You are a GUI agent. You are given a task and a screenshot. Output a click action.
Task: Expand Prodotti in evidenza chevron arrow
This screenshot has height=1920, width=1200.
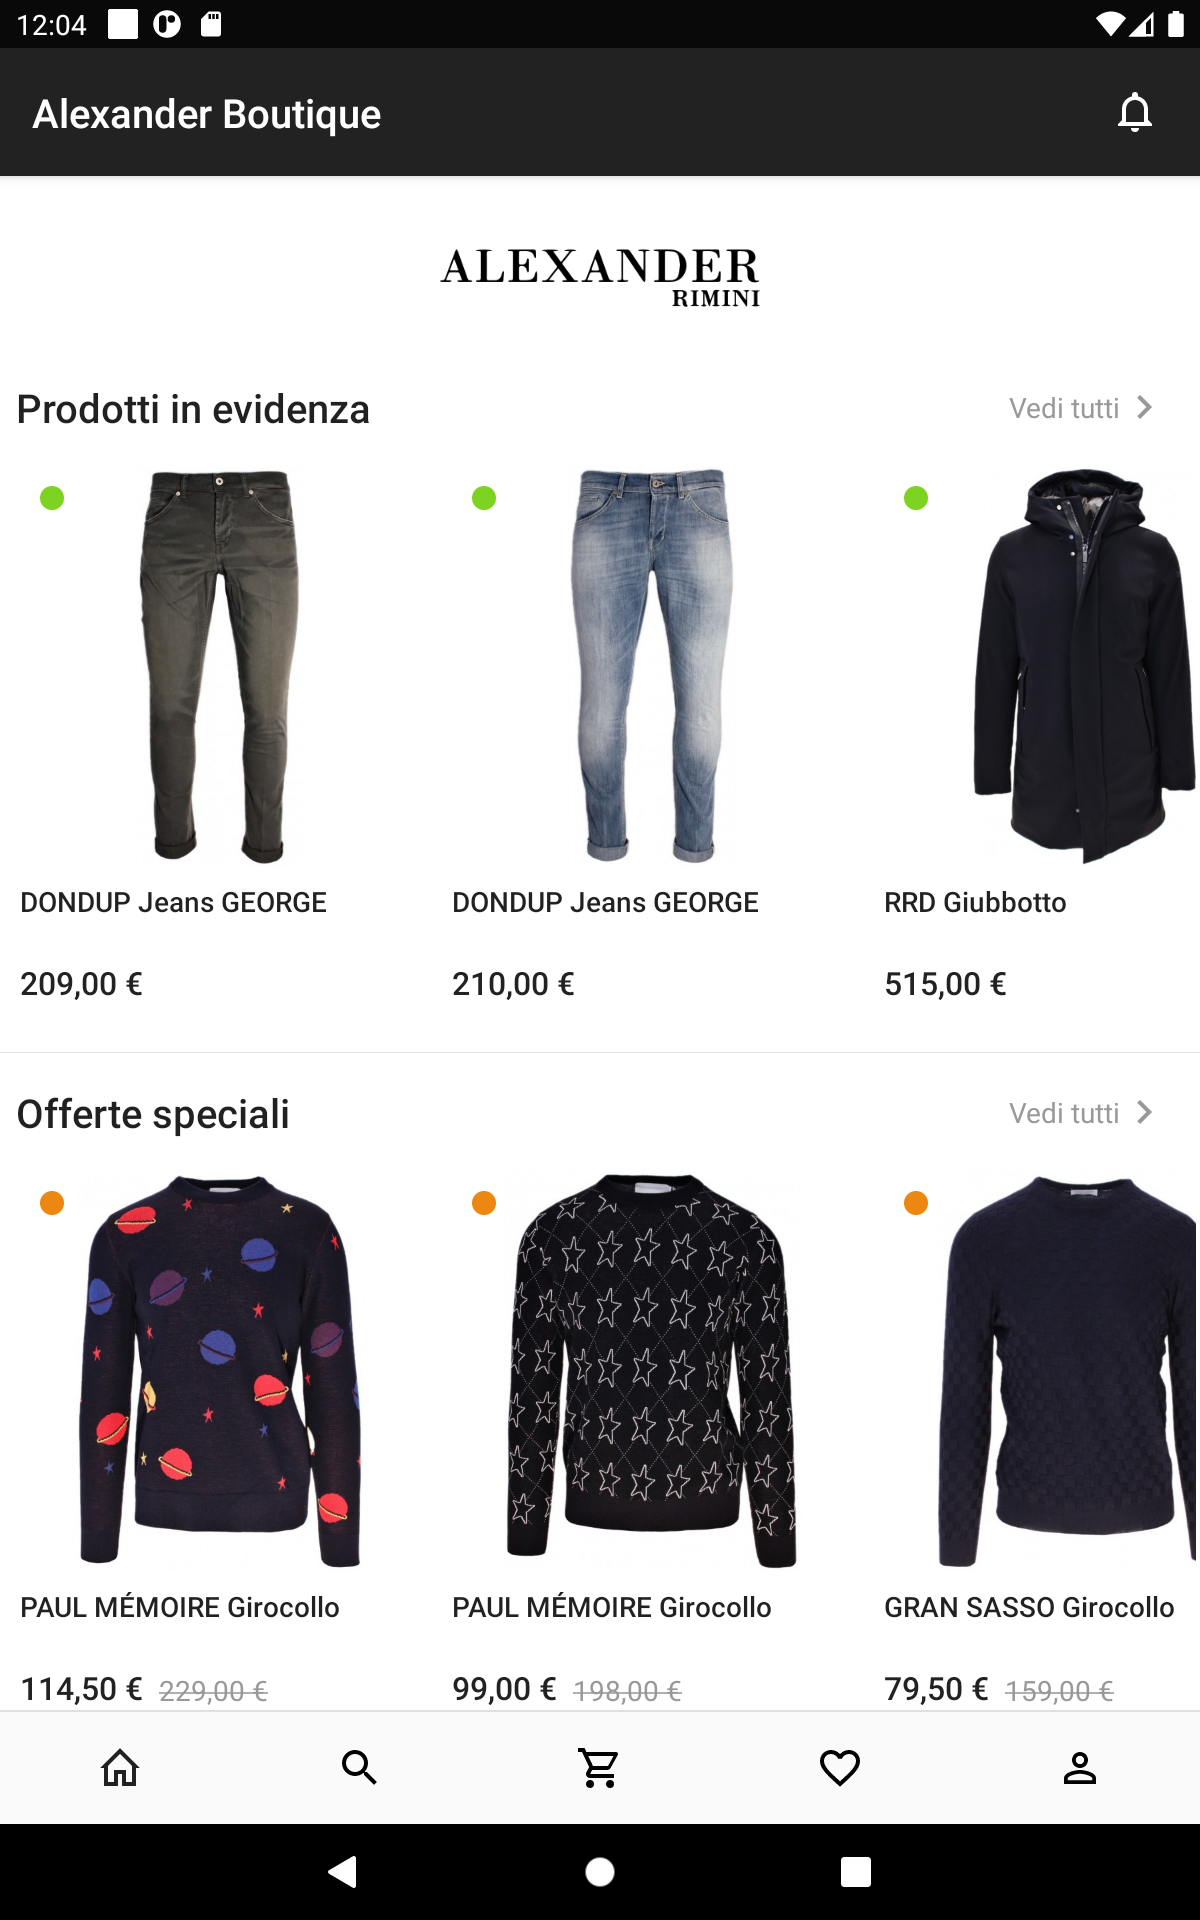pos(1145,408)
